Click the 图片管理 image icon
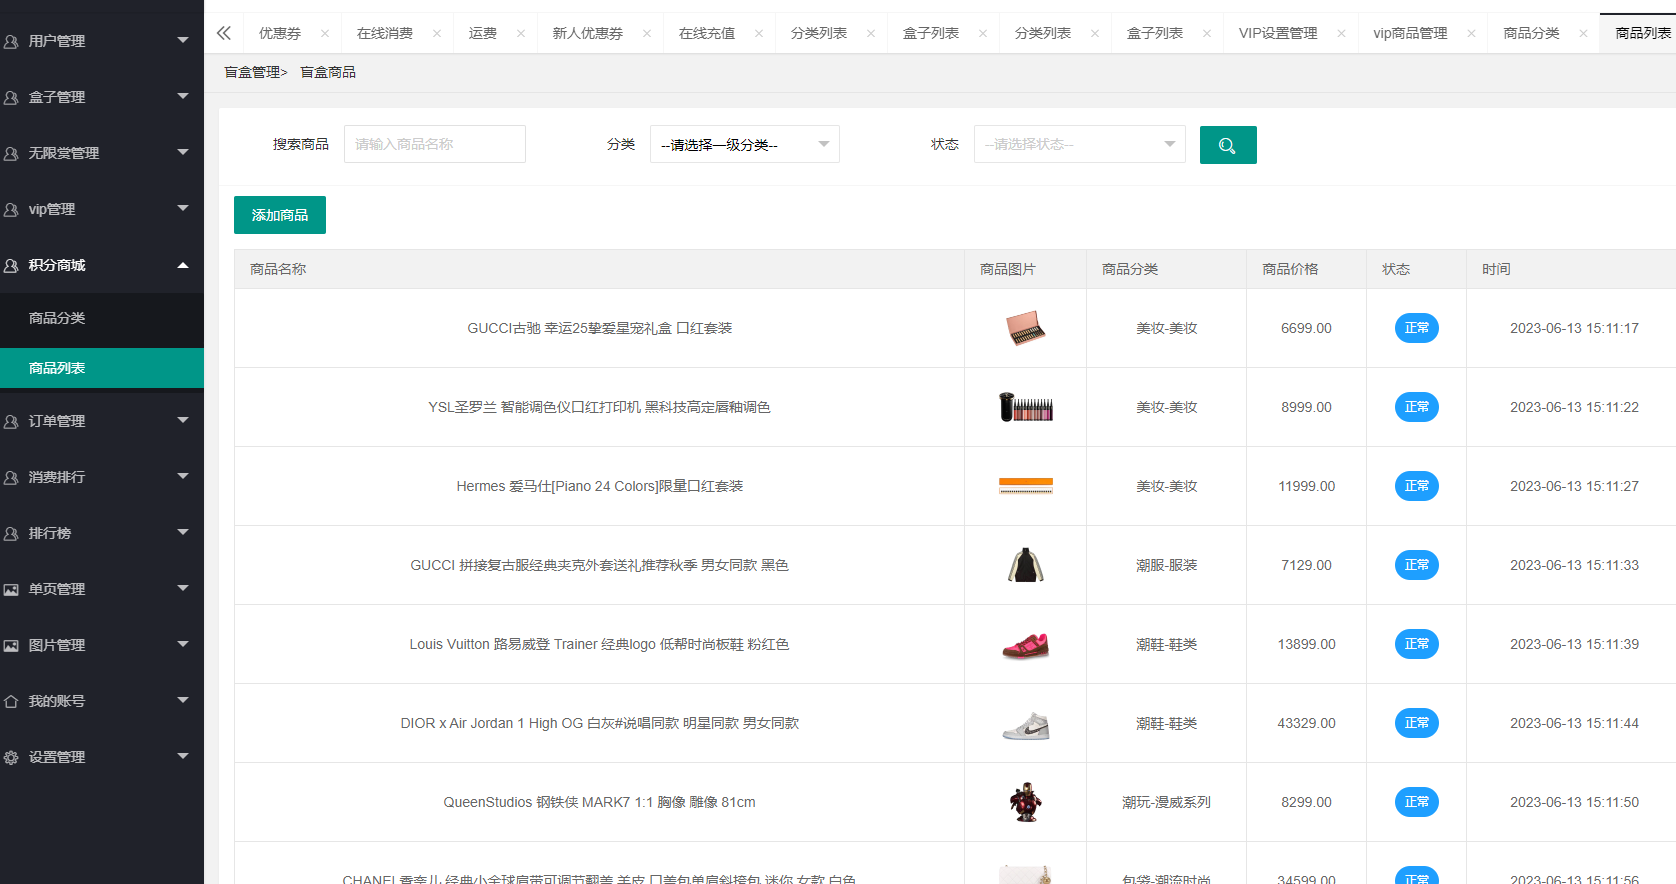Screen dimensions: 1676x884 tap(11, 646)
